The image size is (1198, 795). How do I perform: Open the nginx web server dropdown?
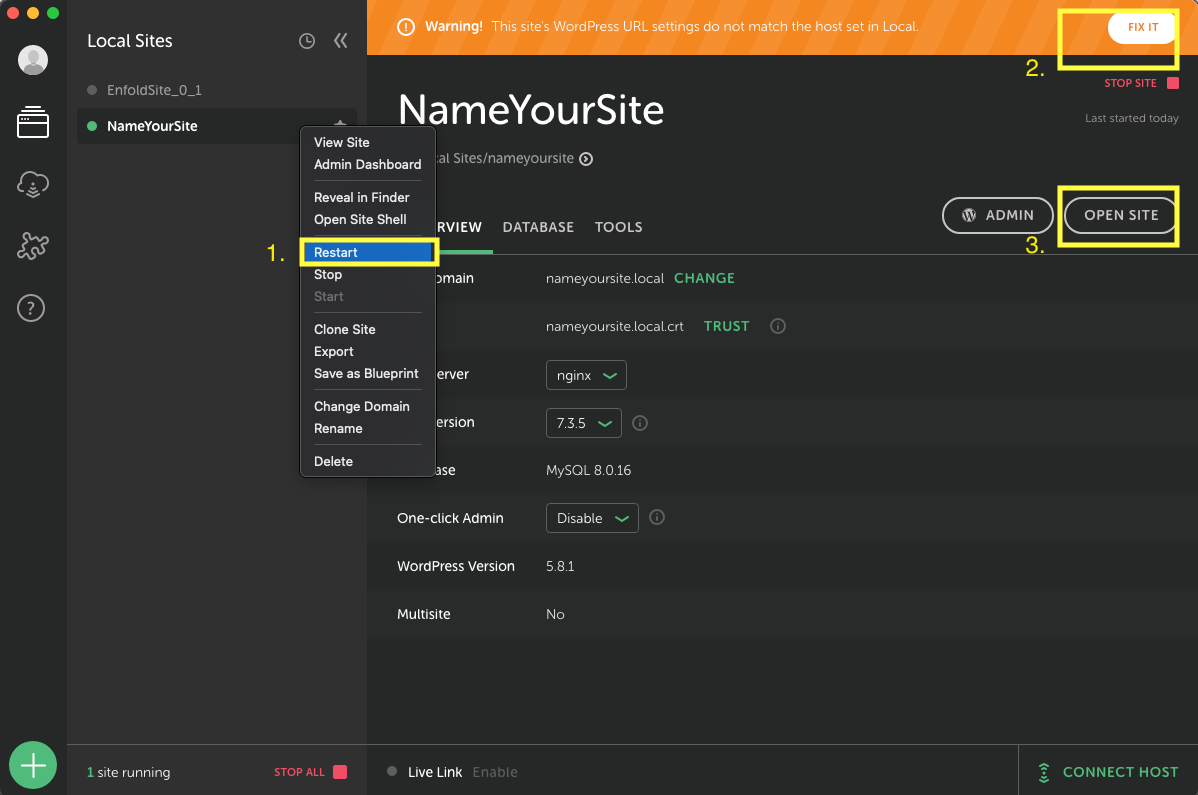click(586, 374)
